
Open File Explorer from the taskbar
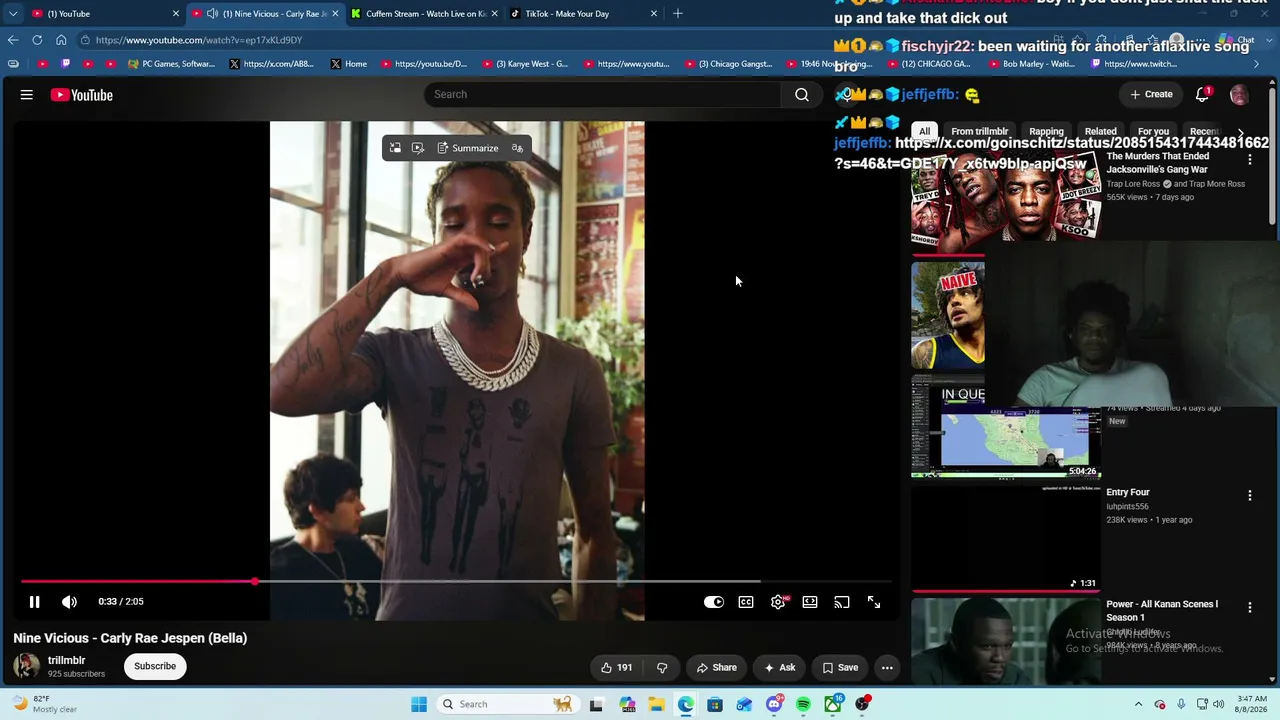coord(656,704)
